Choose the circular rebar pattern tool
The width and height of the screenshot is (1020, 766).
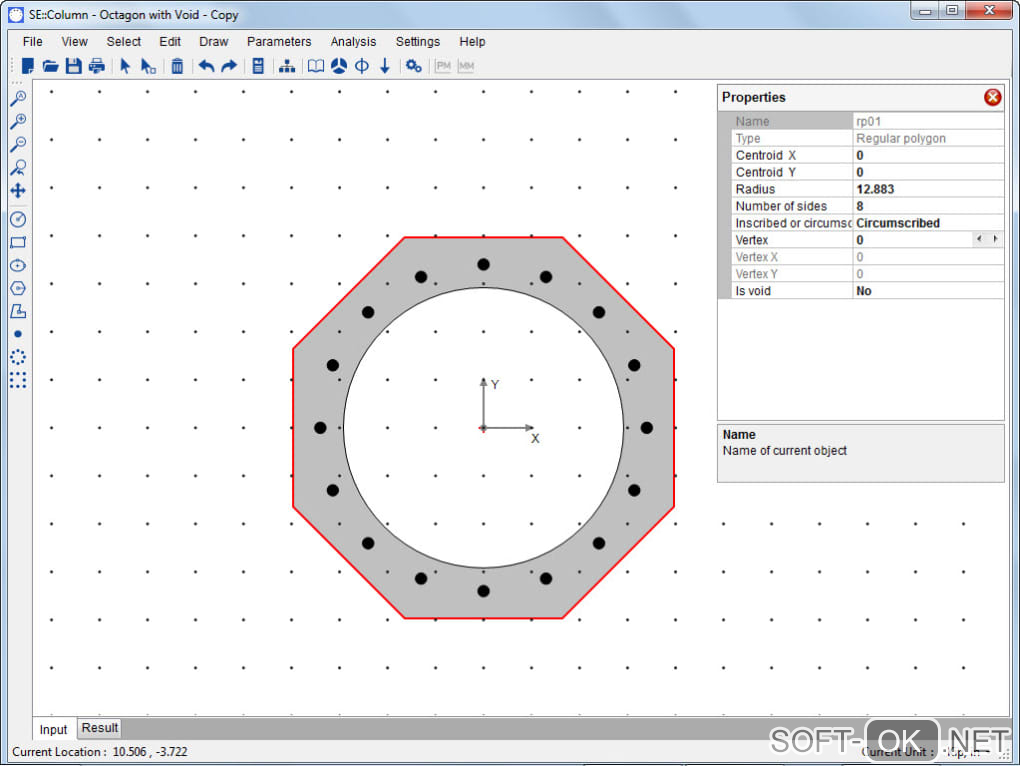(18, 356)
